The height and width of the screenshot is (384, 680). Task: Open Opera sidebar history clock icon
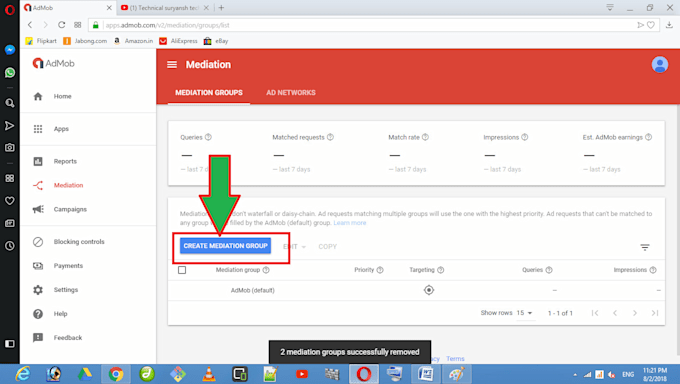10,246
